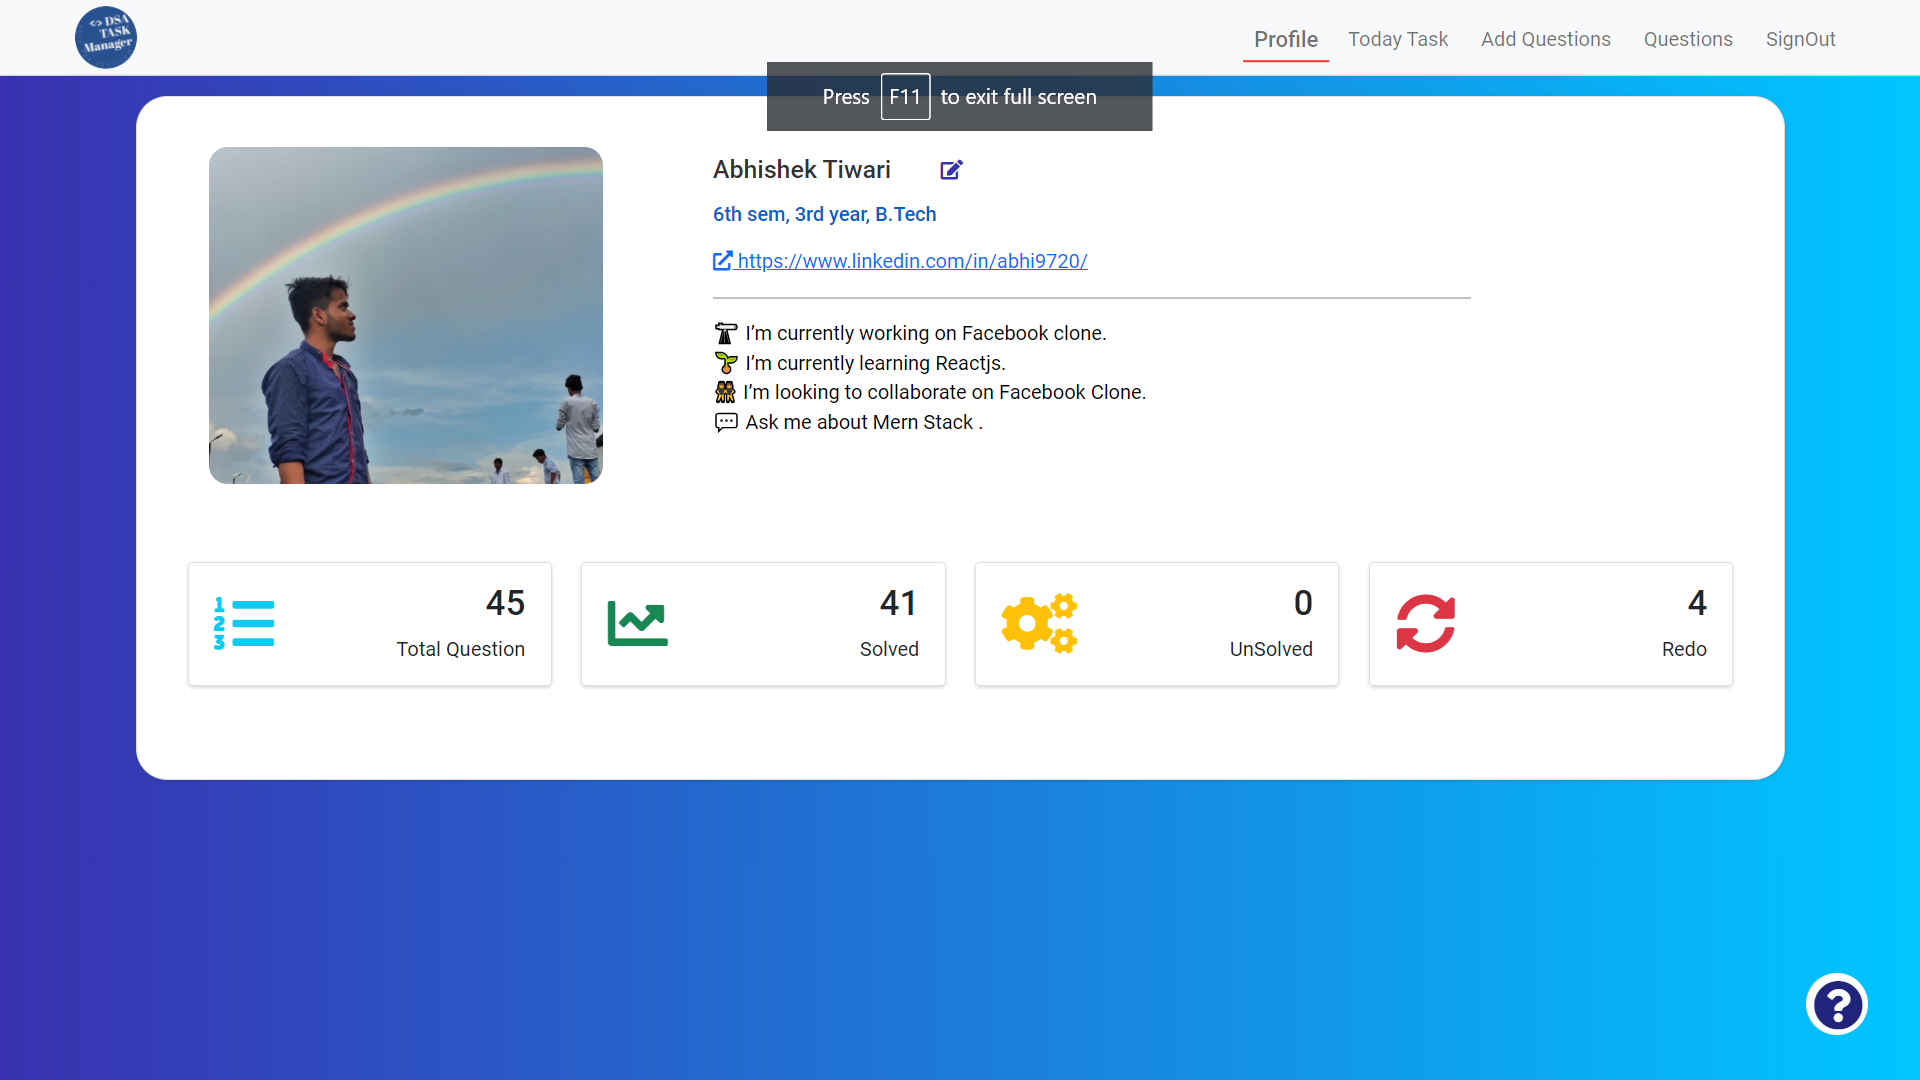The height and width of the screenshot is (1080, 1920).
Task: Click the green chart Solved icon
Action: click(x=637, y=624)
